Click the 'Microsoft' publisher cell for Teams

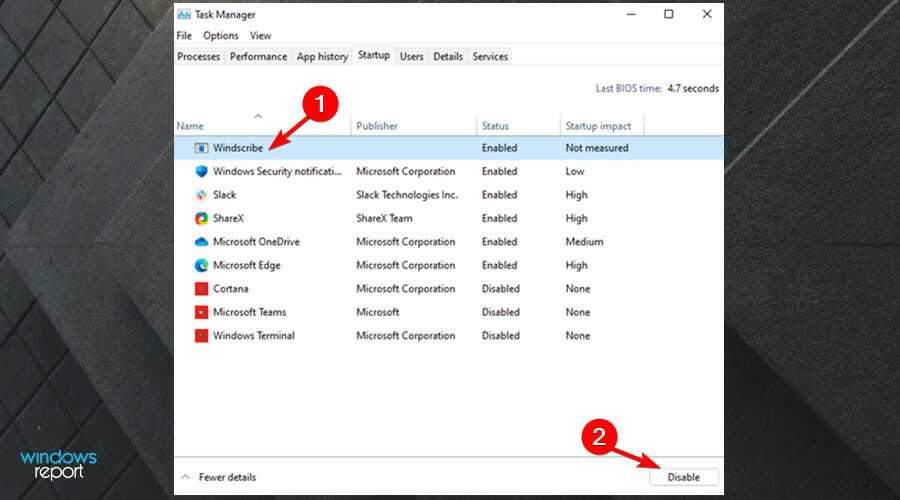pos(377,312)
